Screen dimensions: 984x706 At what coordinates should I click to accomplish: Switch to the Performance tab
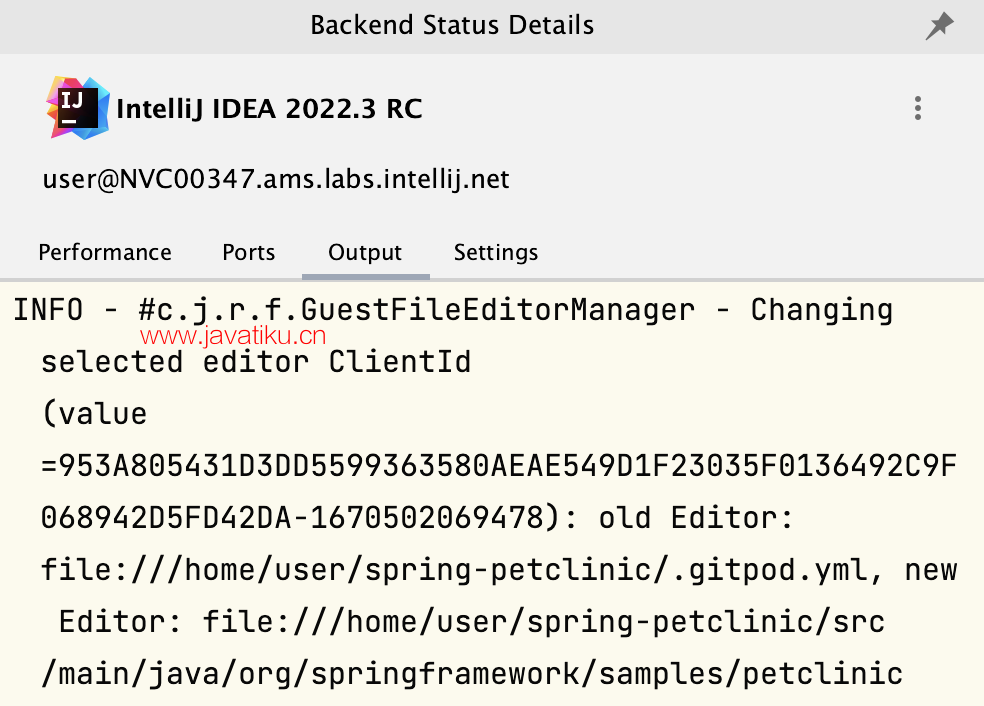click(x=105, y=253)
